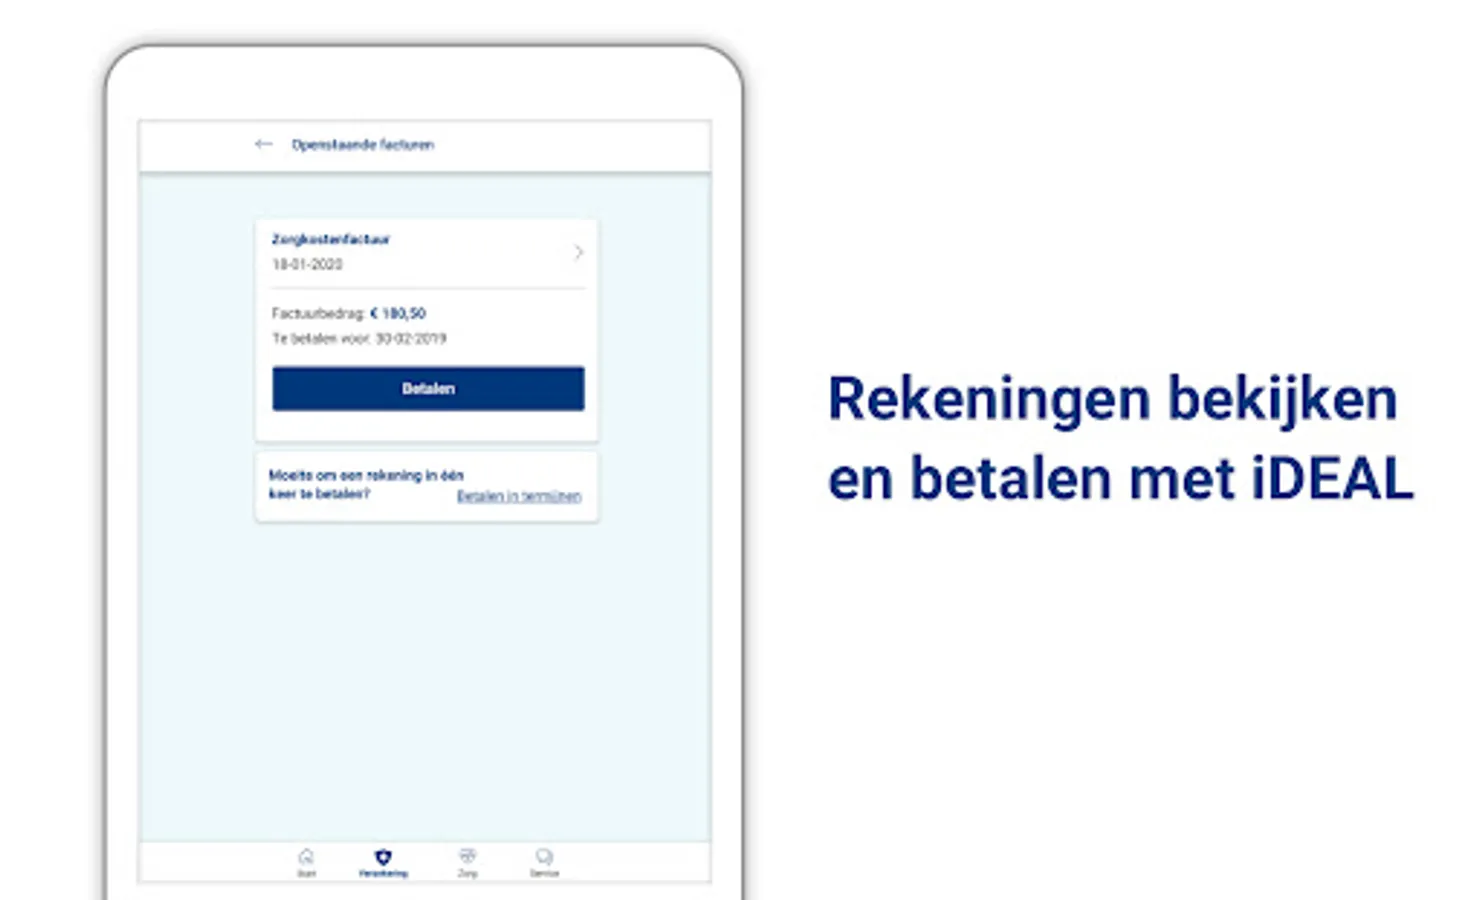Select the Te betalen voor due date

(359, 338)
